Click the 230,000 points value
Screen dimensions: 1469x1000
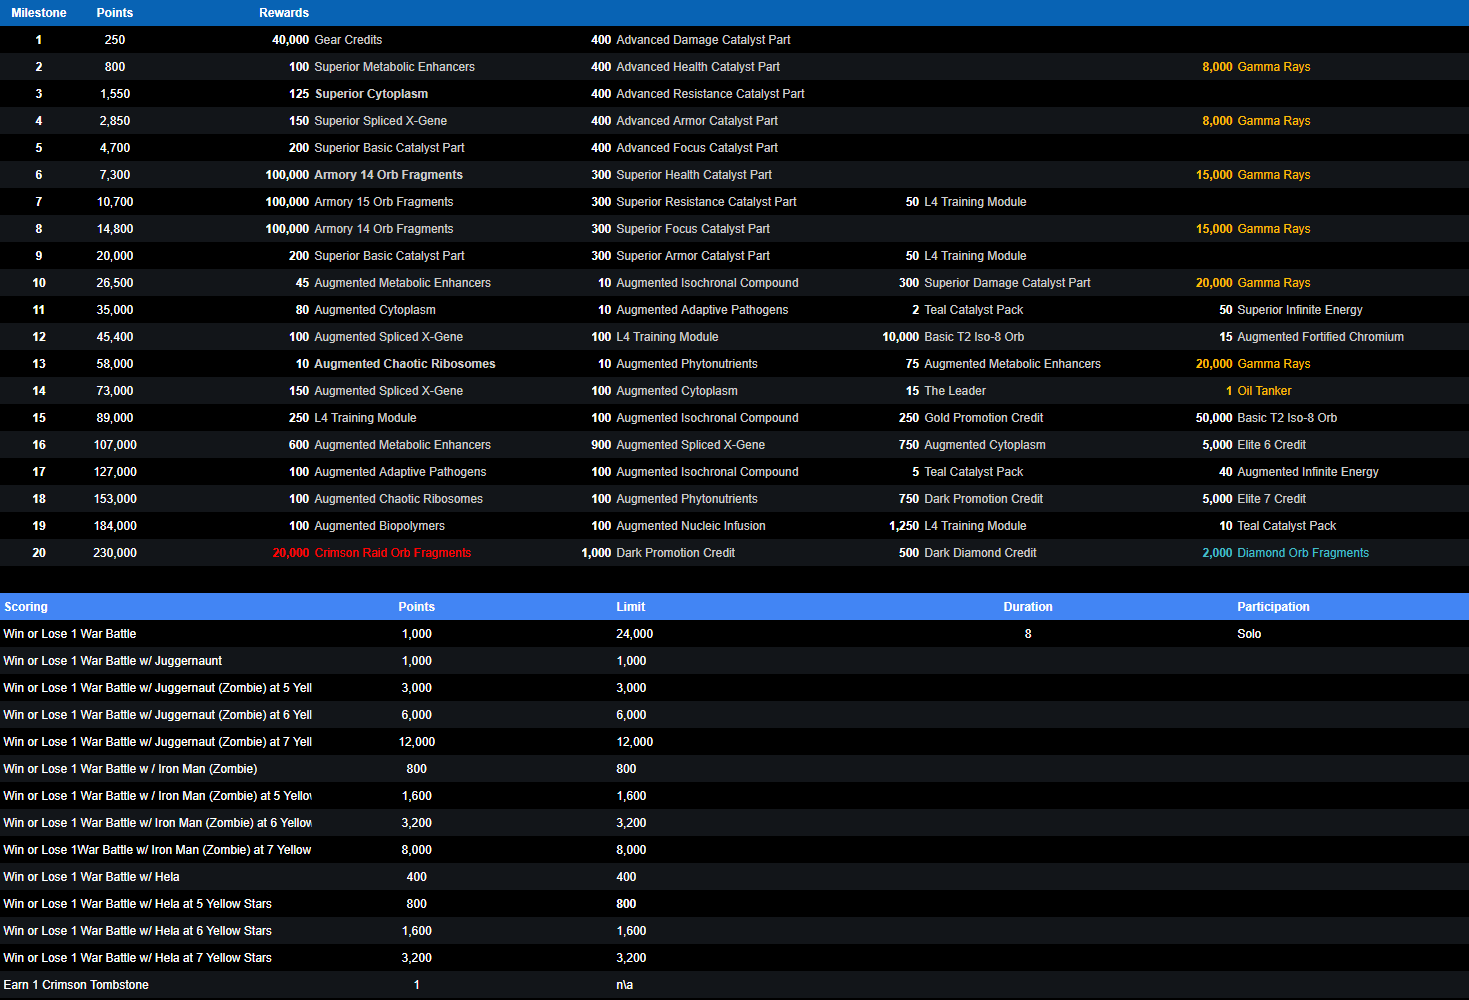[x=115, y=553]
